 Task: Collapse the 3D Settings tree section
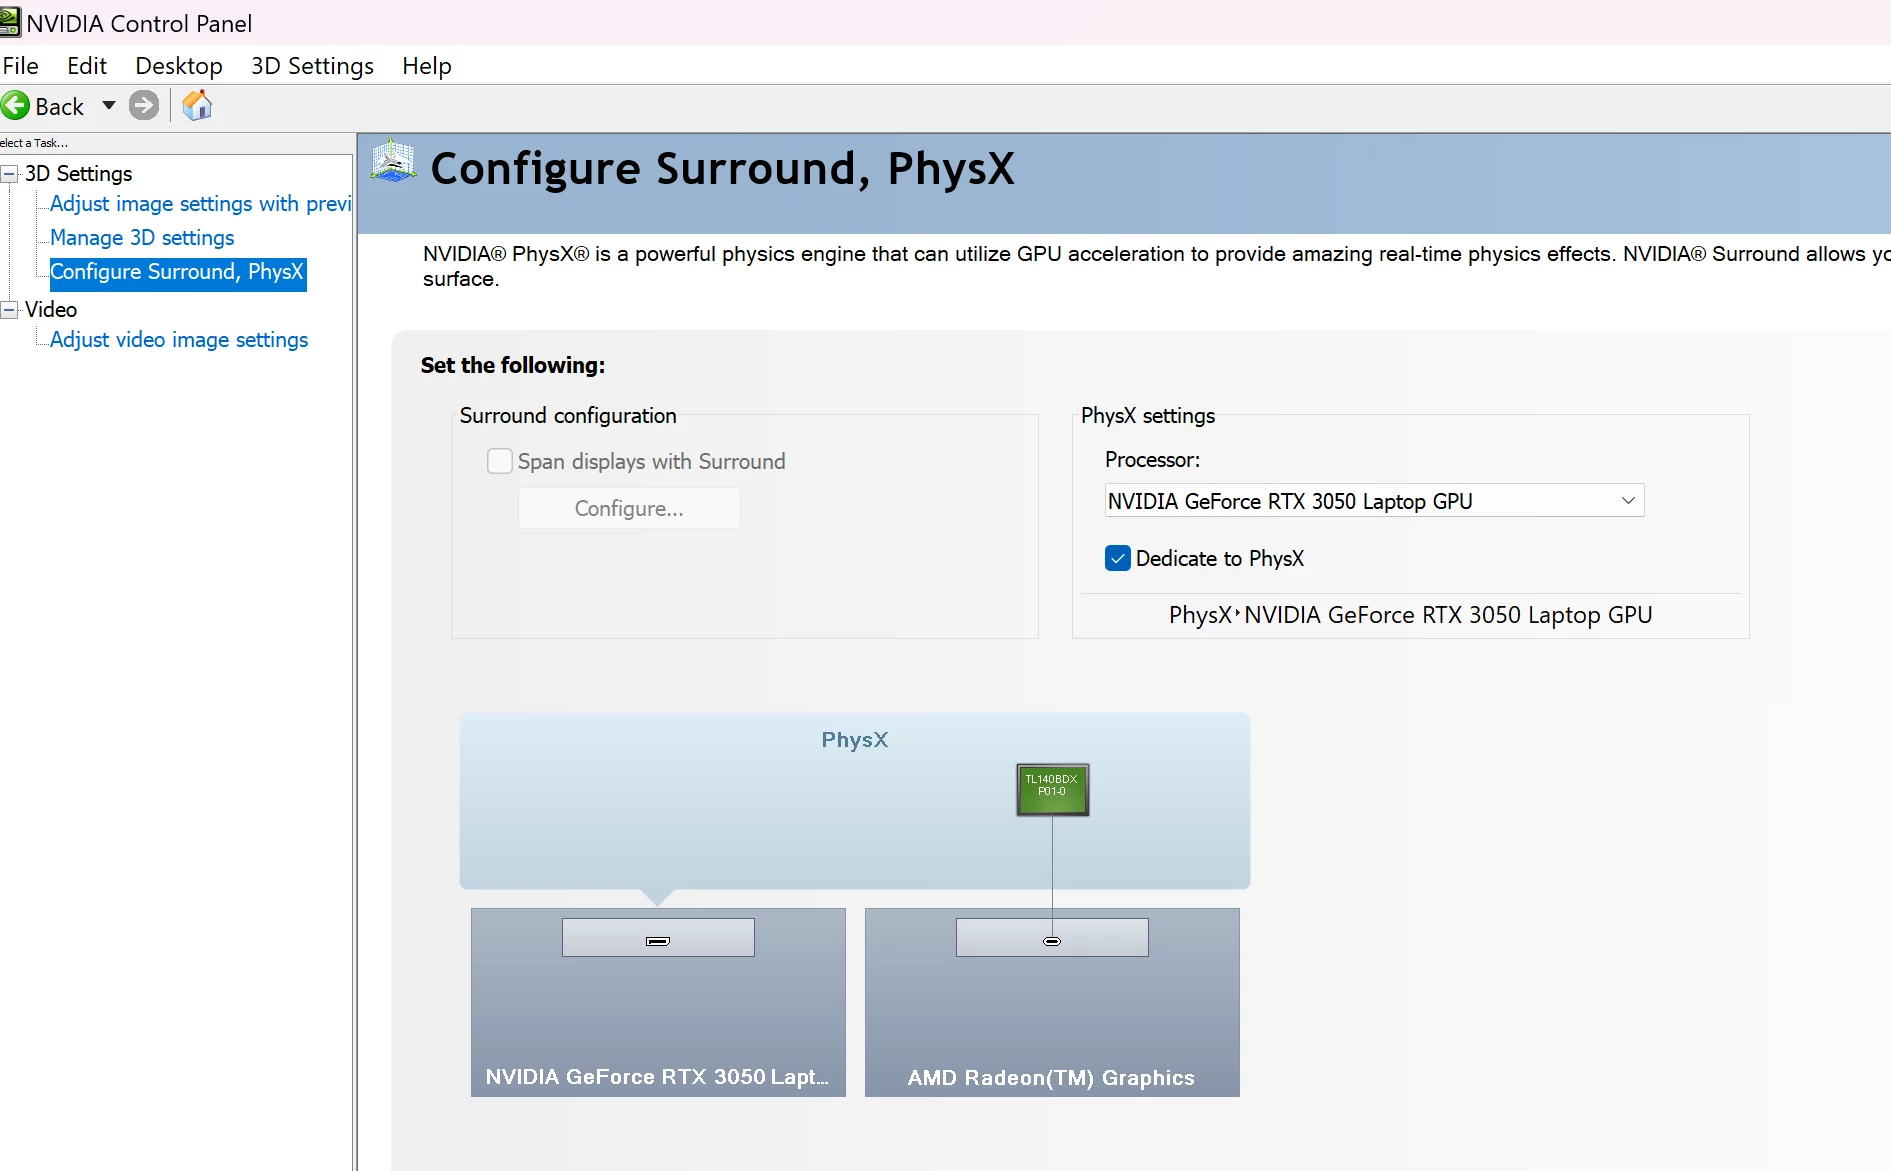pyautogui.click(x=8, y=173)
